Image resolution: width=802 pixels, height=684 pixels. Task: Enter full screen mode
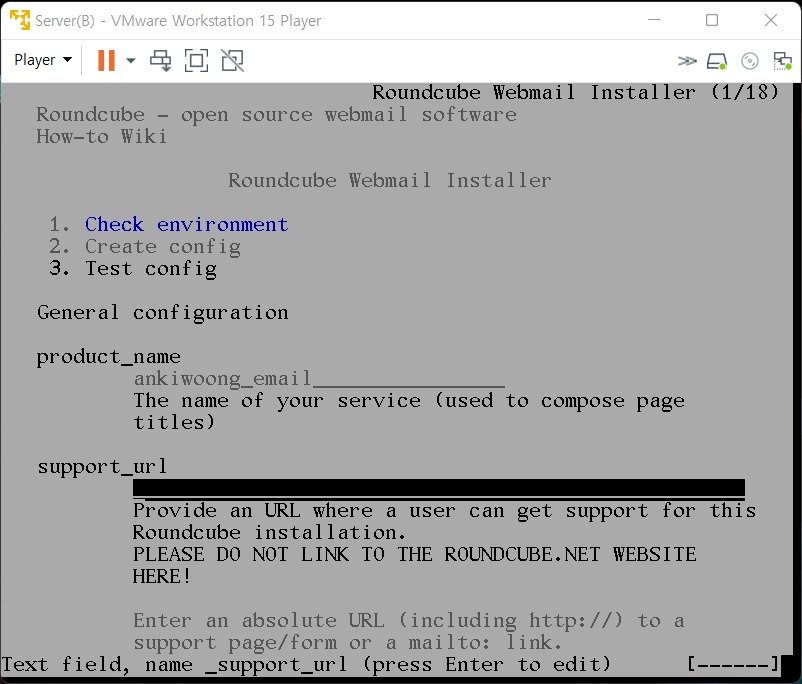[x=196, y=60]
